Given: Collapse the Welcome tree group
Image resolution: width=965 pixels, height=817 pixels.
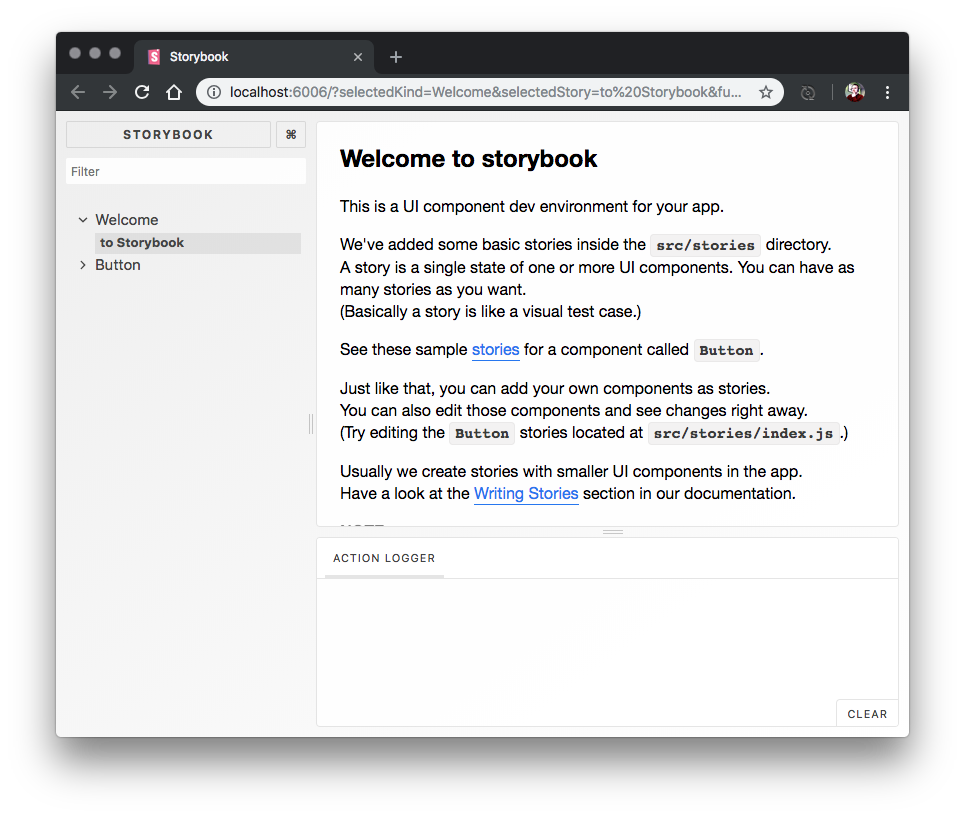Looking at the screenshot, I should (x=83, y=220).
